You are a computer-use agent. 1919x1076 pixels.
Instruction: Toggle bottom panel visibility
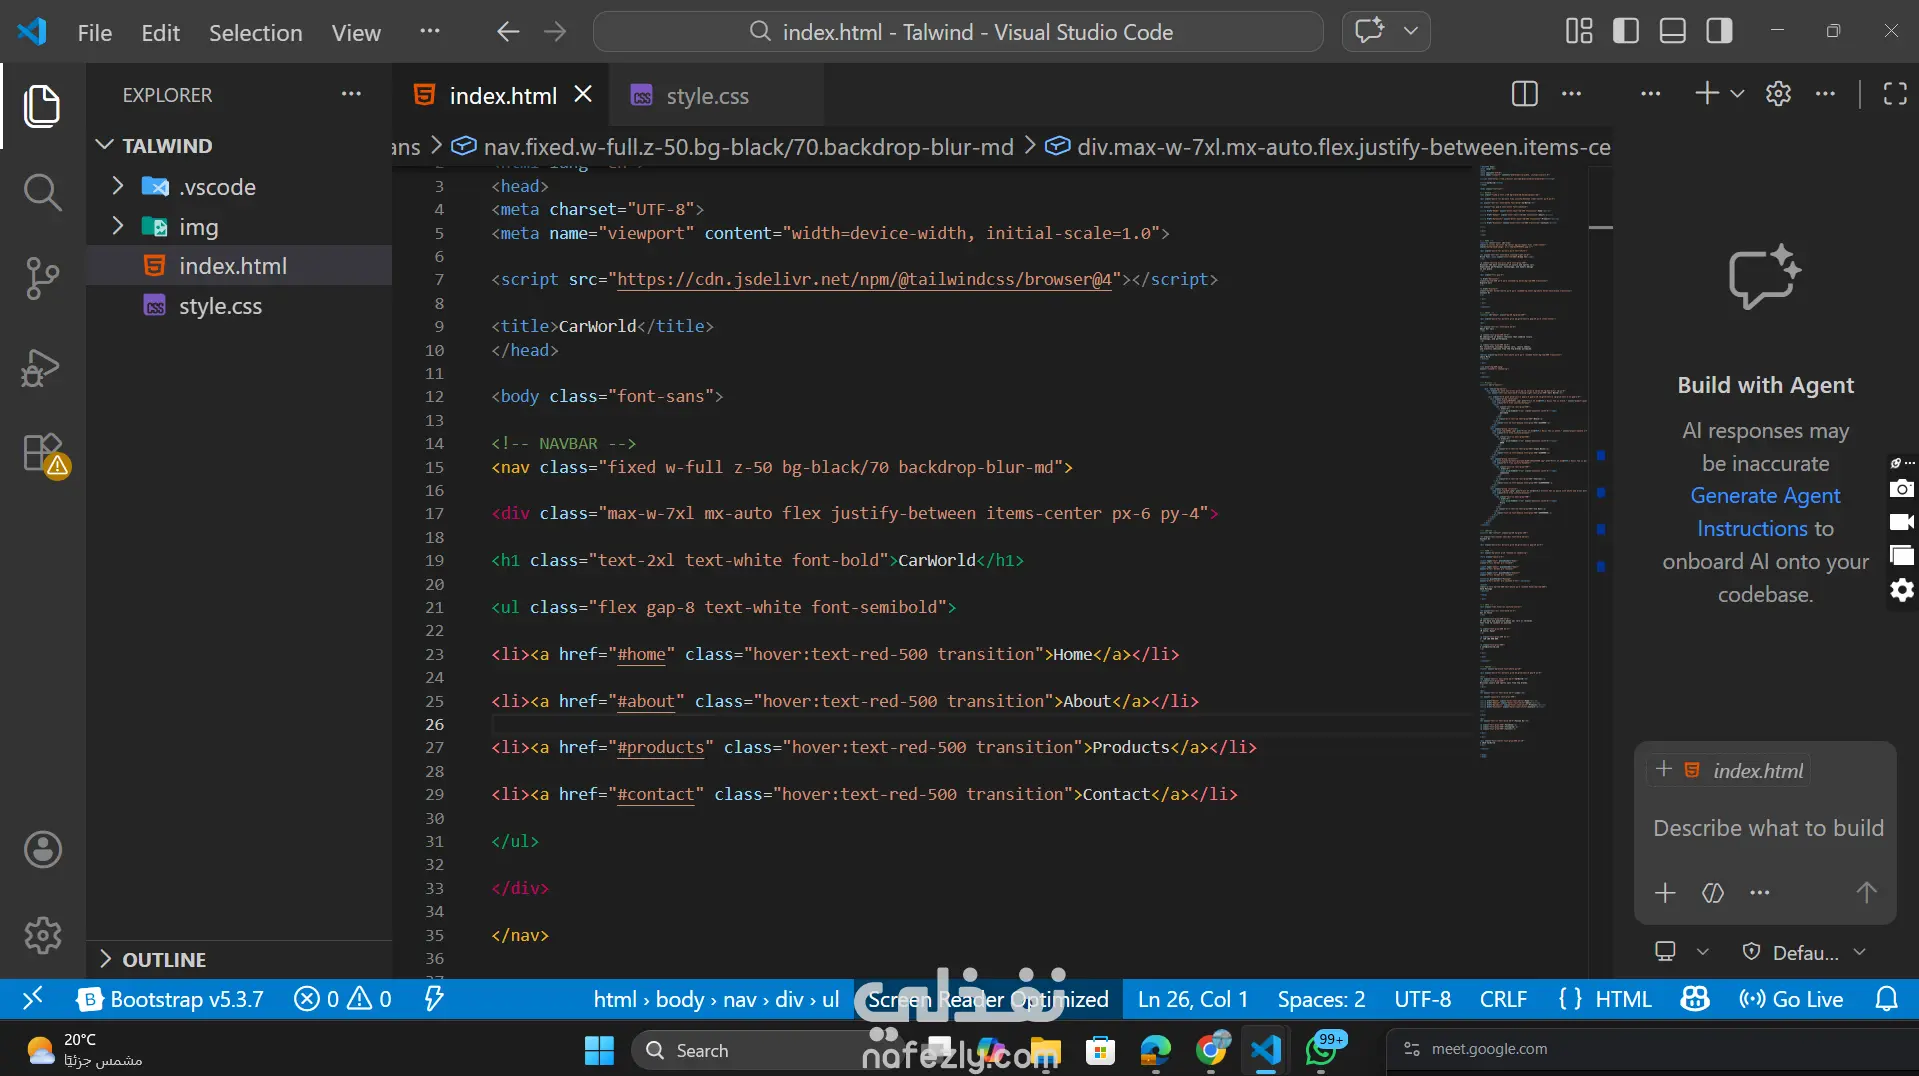click(1673, 31)
